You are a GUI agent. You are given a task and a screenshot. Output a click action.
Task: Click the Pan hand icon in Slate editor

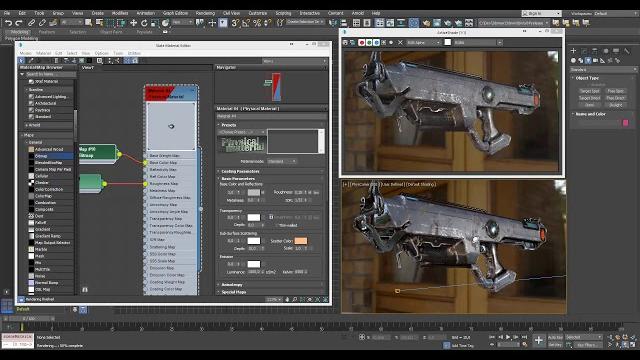[287, 299]
